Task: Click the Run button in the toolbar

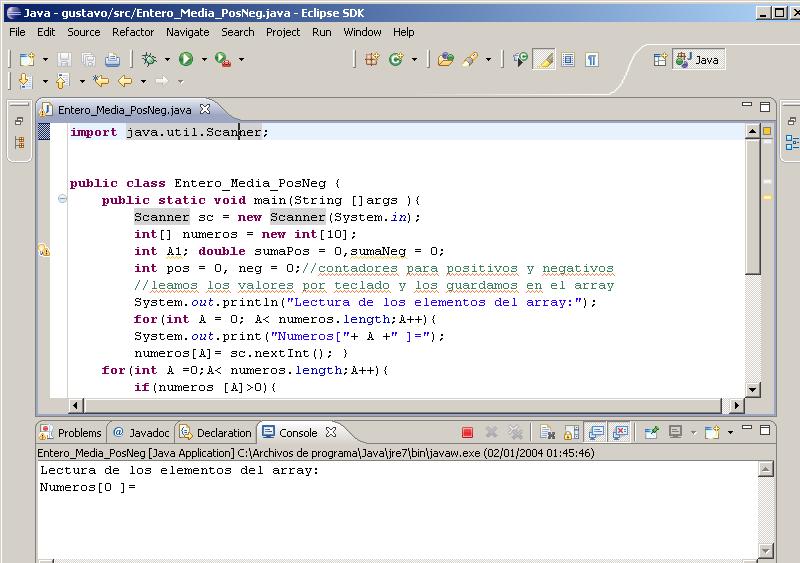Action: click(186, 60)
